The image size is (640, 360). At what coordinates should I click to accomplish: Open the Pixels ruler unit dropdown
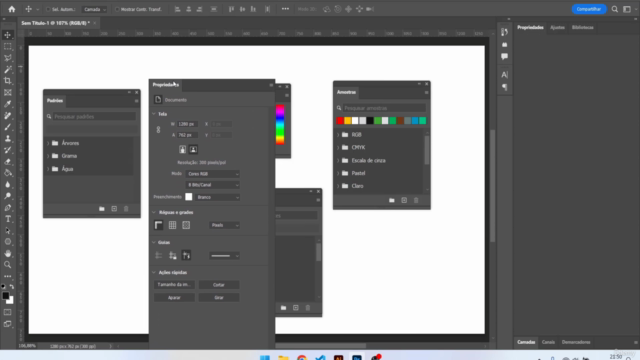tap(224, 225)
